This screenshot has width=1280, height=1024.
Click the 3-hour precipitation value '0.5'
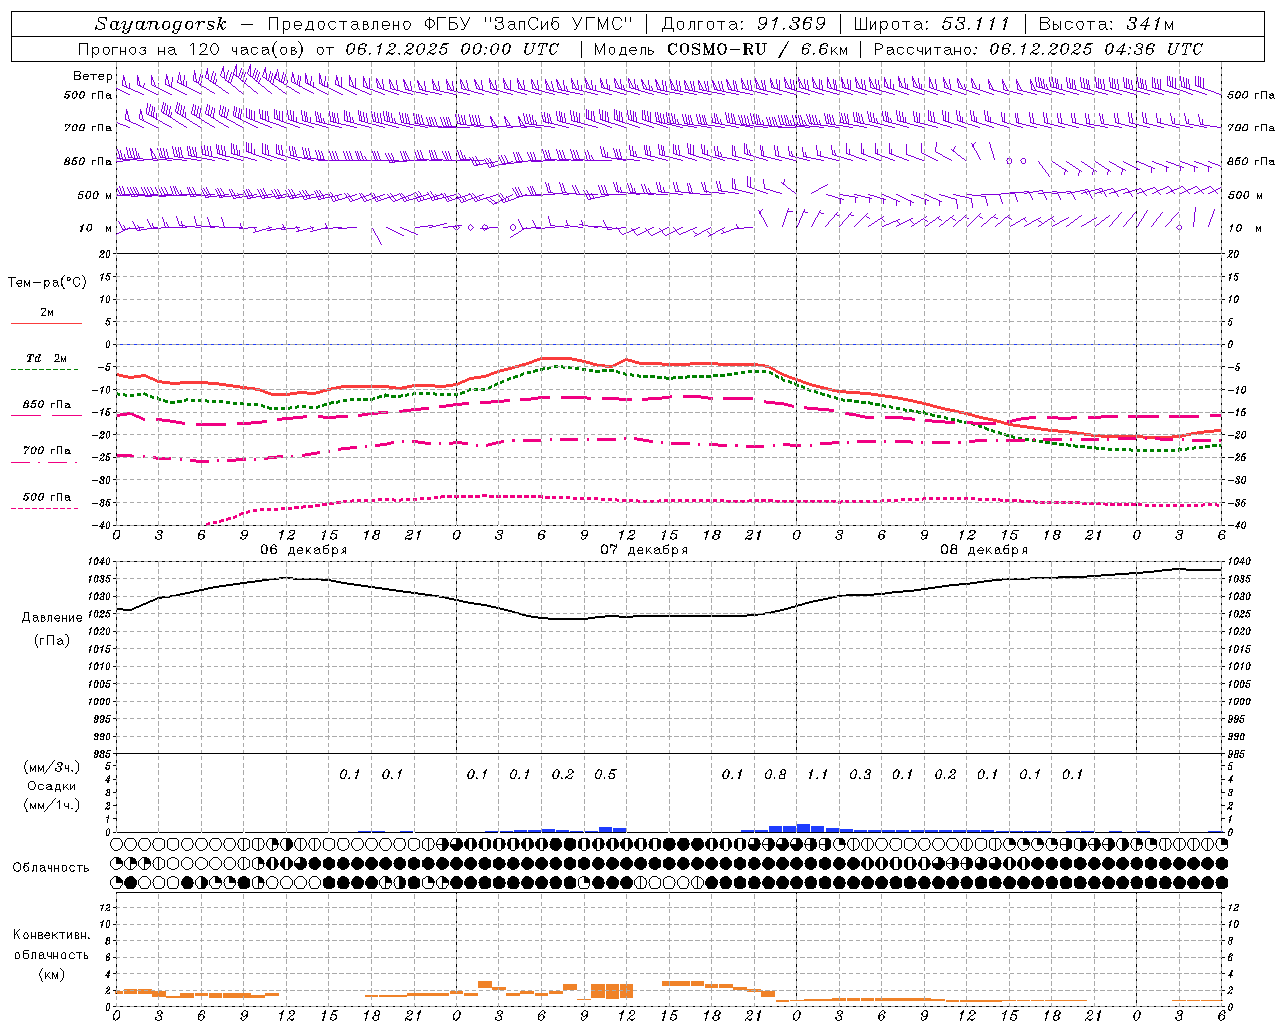[605, 774]
